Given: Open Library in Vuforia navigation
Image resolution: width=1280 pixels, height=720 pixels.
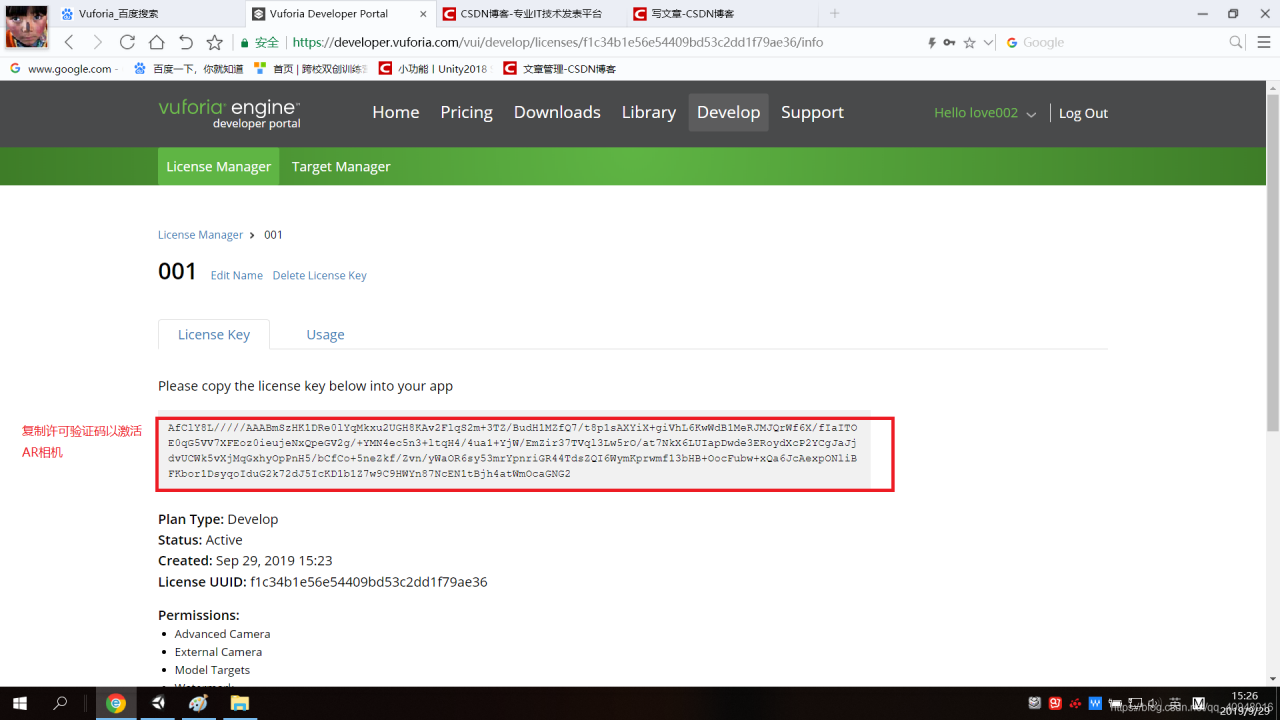Looking at the screenshot, I should pos(649,112).
